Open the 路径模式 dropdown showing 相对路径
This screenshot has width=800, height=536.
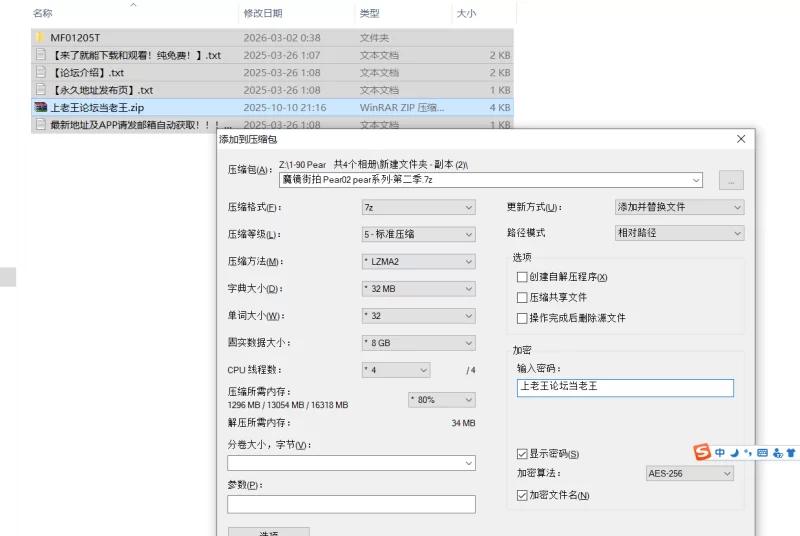pyautogui.click(x=680, y=233)
